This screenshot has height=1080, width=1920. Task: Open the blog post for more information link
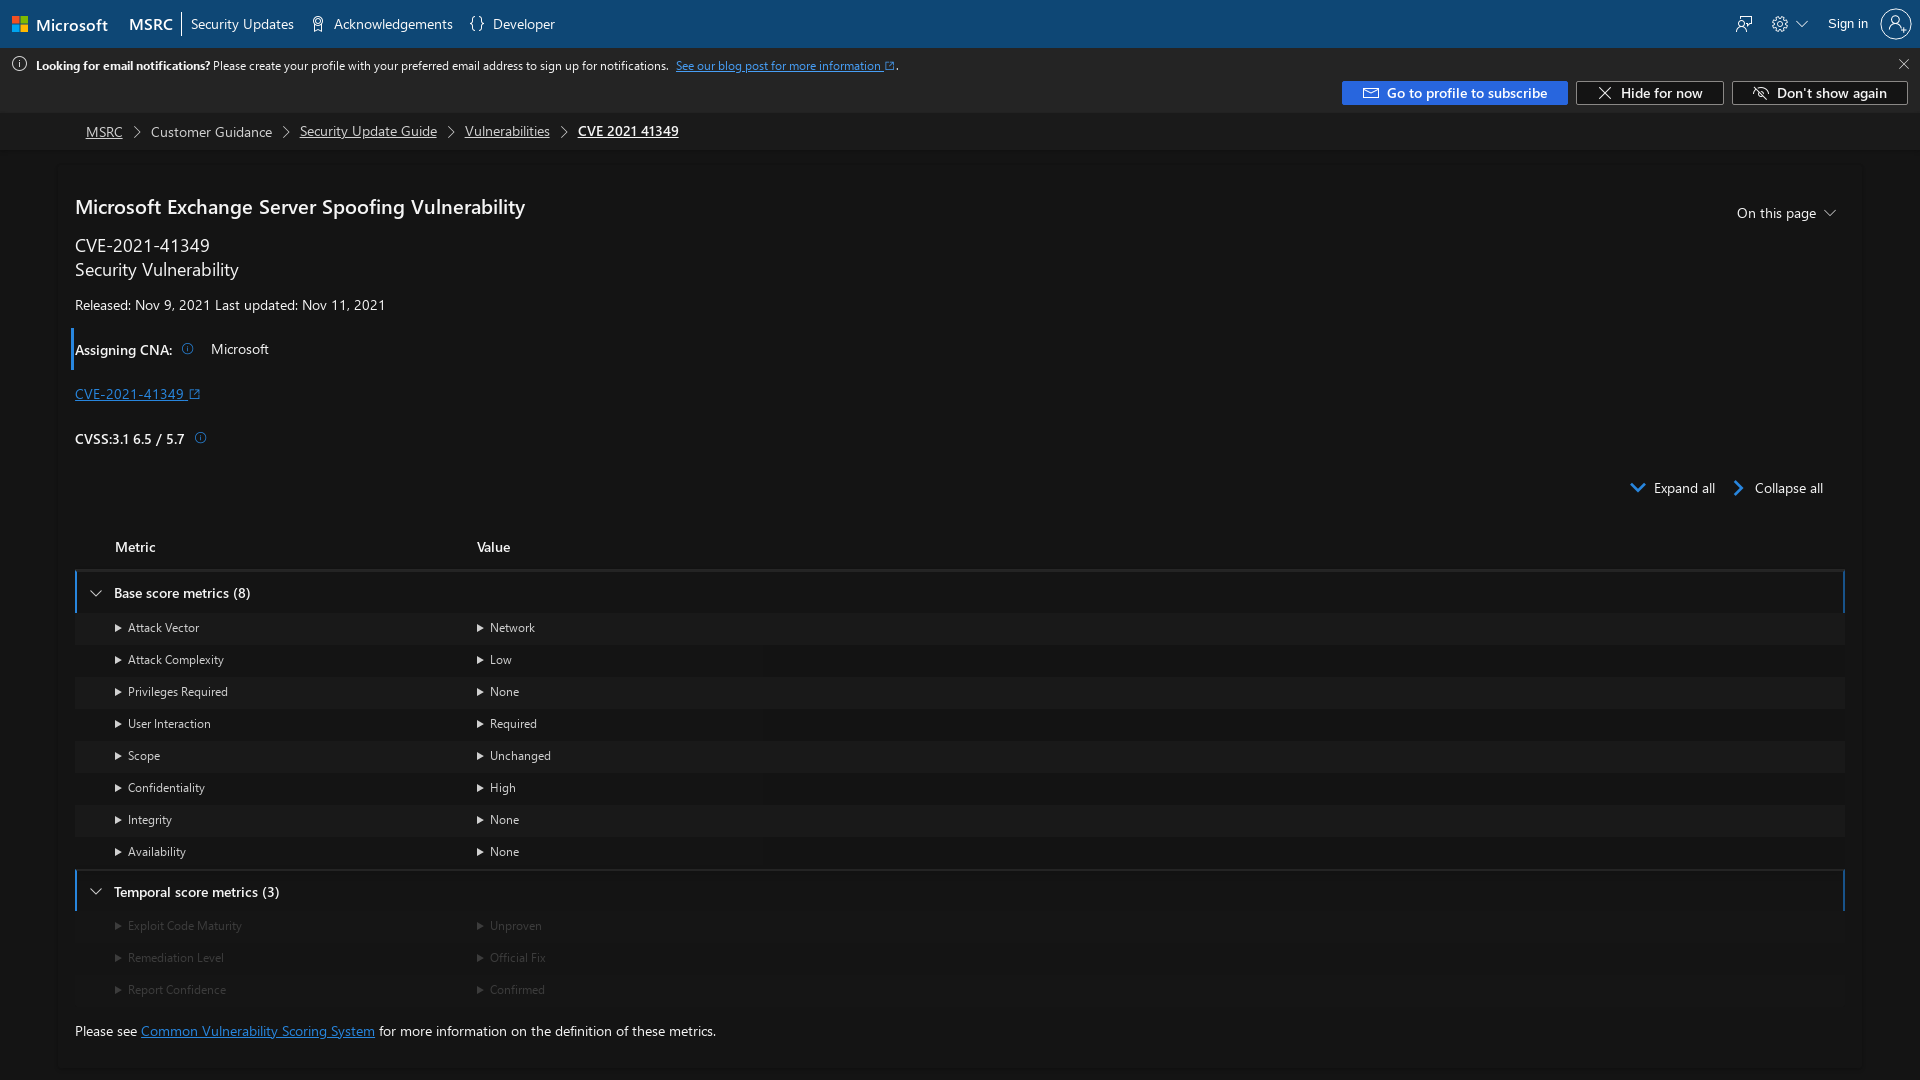point(784,66)
